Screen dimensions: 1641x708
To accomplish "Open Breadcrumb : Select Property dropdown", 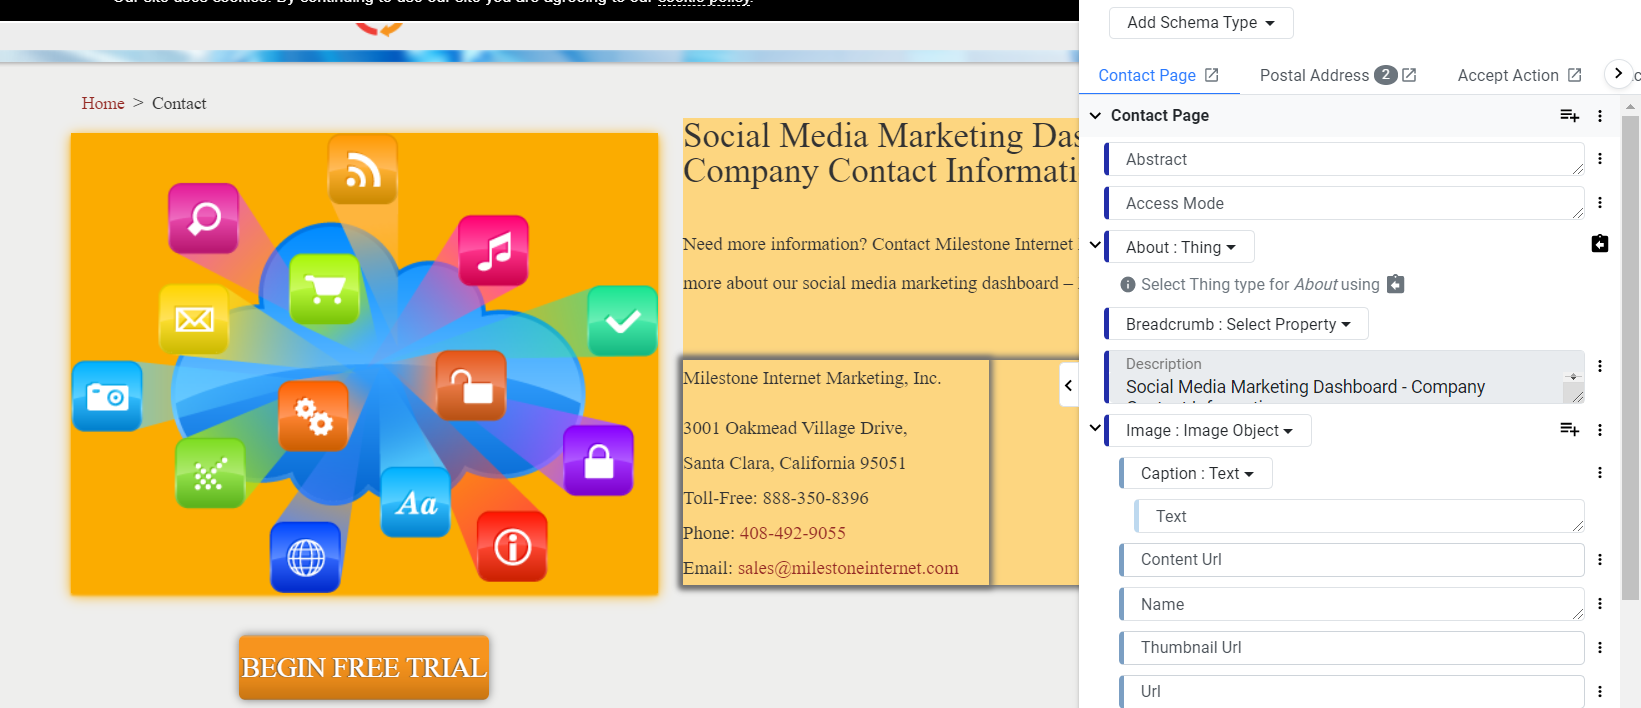I will pyautogui.click(x=1238, y=324).
